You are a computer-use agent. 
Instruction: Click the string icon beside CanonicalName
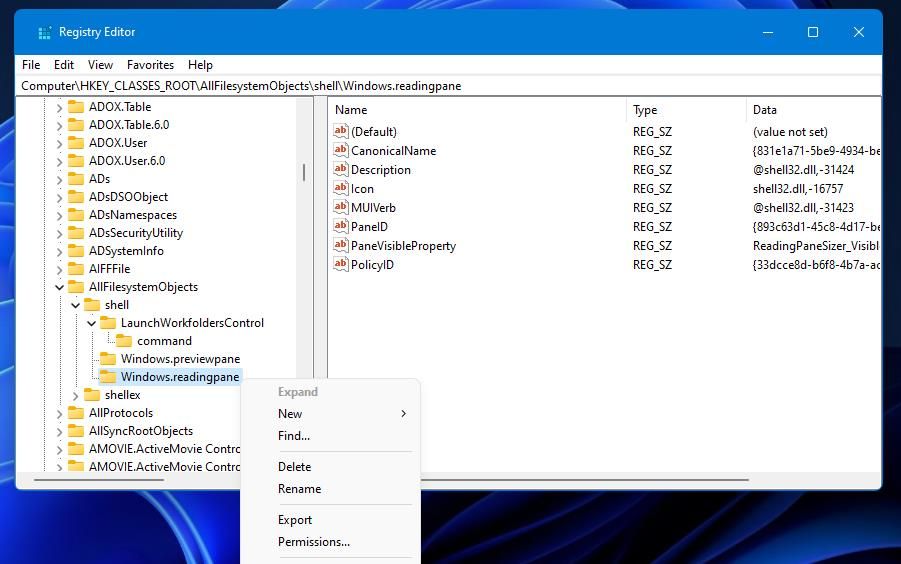(341, 150)
